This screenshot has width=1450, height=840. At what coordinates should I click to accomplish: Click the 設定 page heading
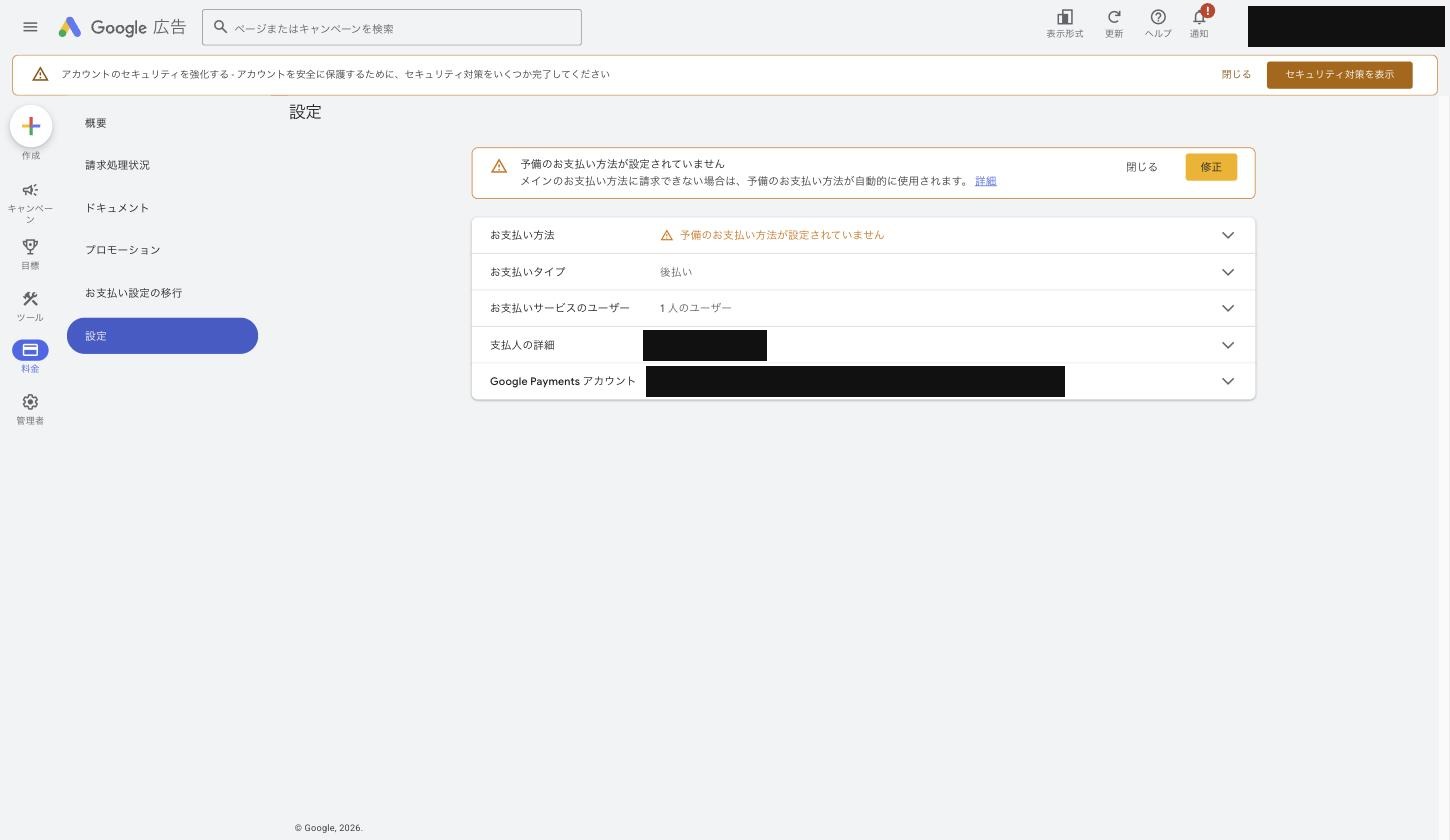pos(305,112)
